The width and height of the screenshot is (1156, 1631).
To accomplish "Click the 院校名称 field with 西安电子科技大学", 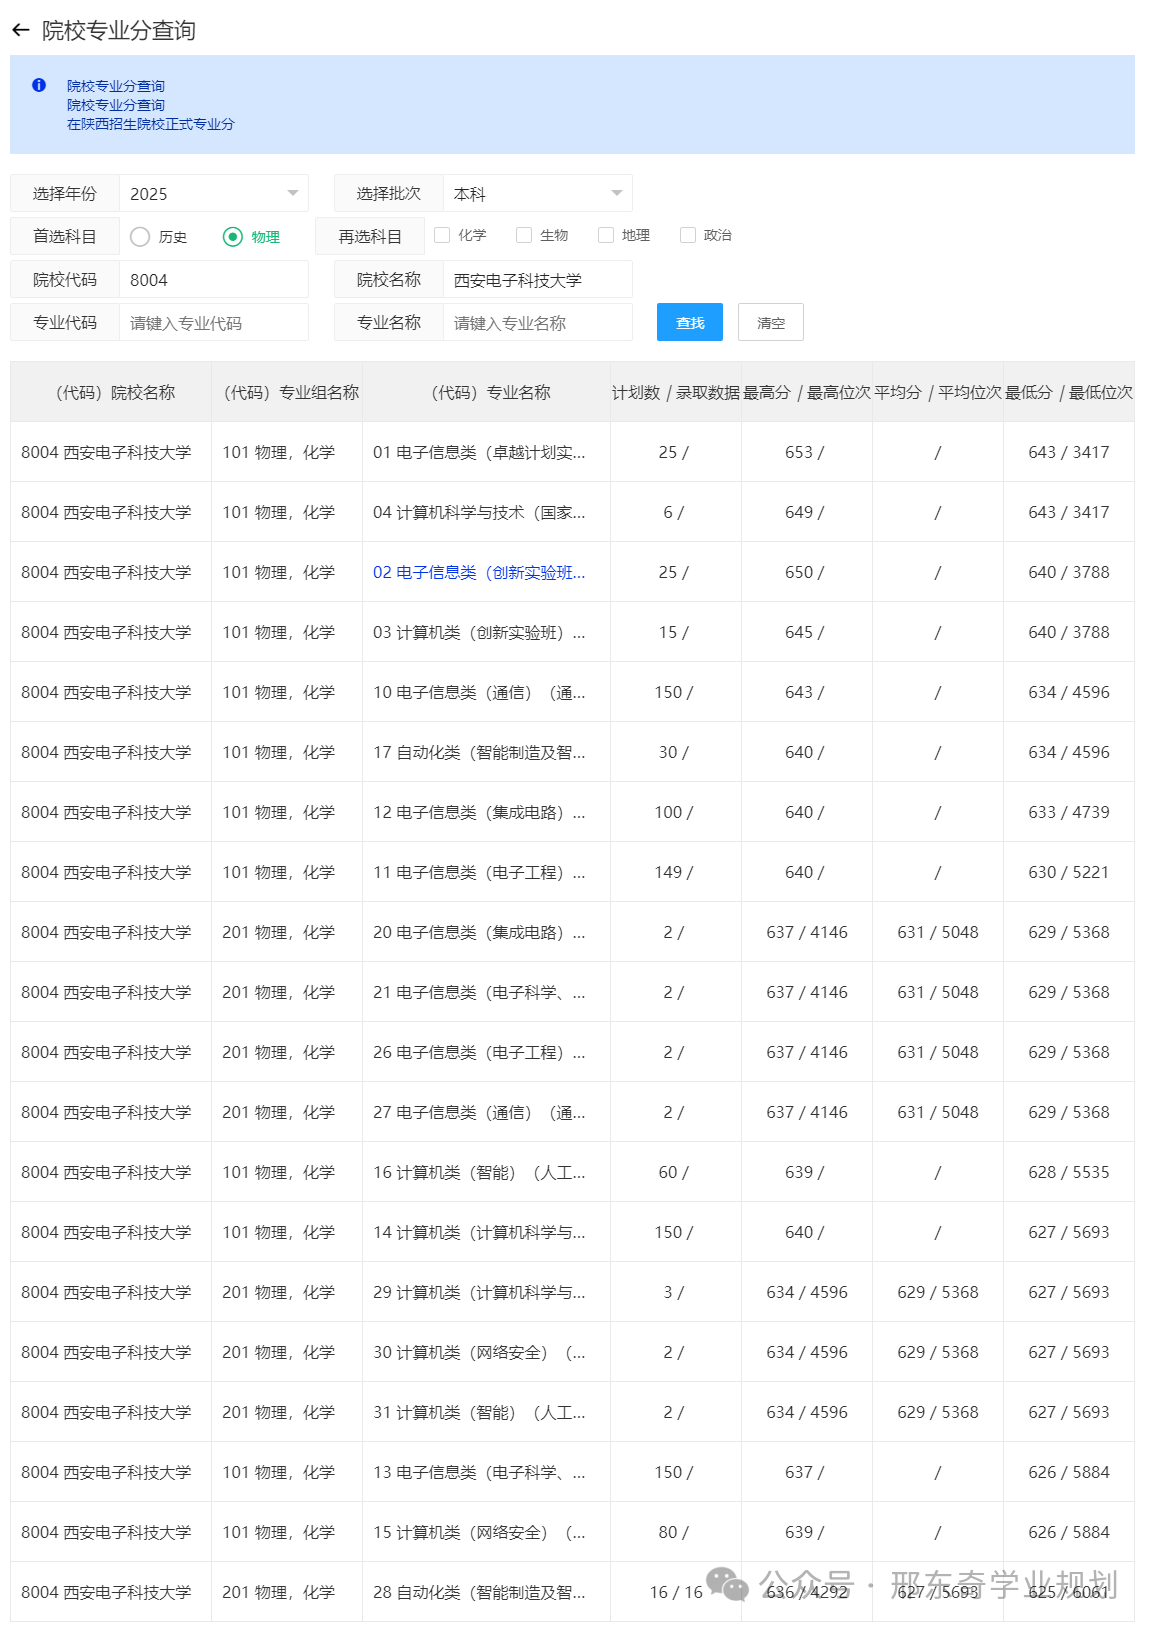I will click(537, 280).
